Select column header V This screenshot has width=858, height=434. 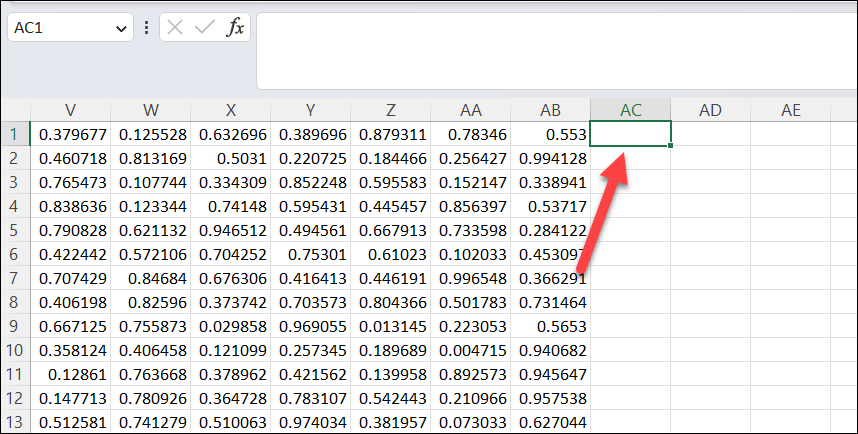click(x=70, y=110)
